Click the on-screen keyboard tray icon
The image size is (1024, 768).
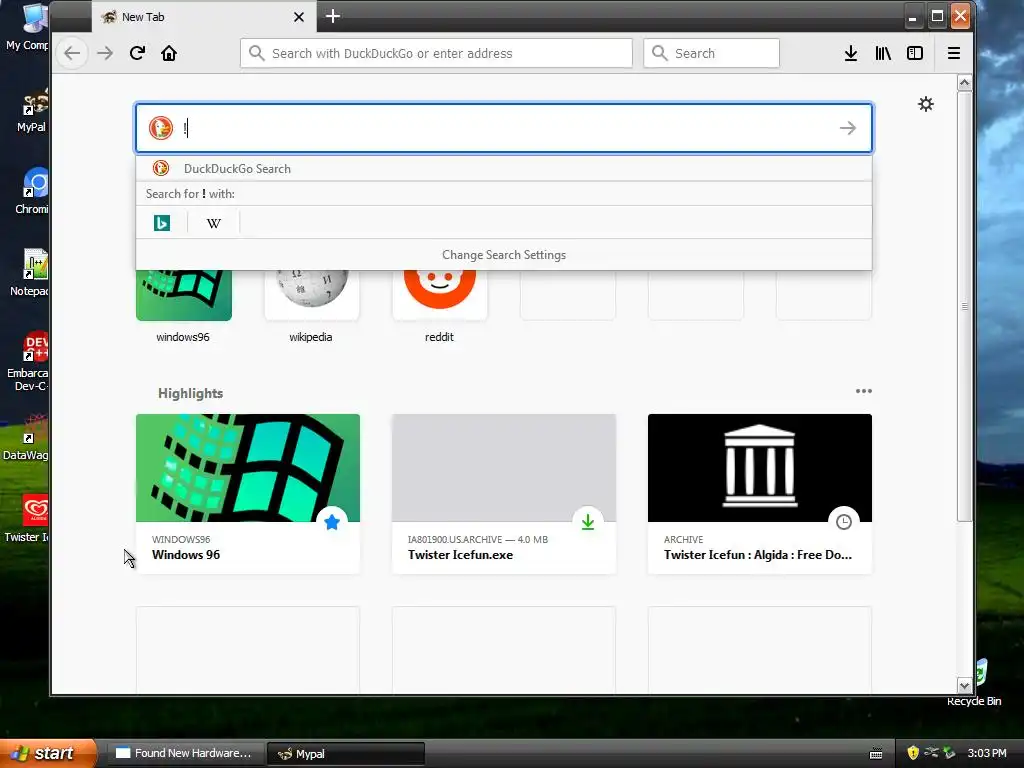(x=876, y=754)
